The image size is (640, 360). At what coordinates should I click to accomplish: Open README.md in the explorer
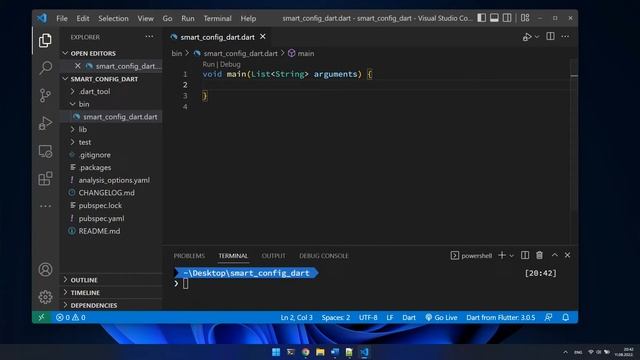pyautogui.click(x=111, y=231)
